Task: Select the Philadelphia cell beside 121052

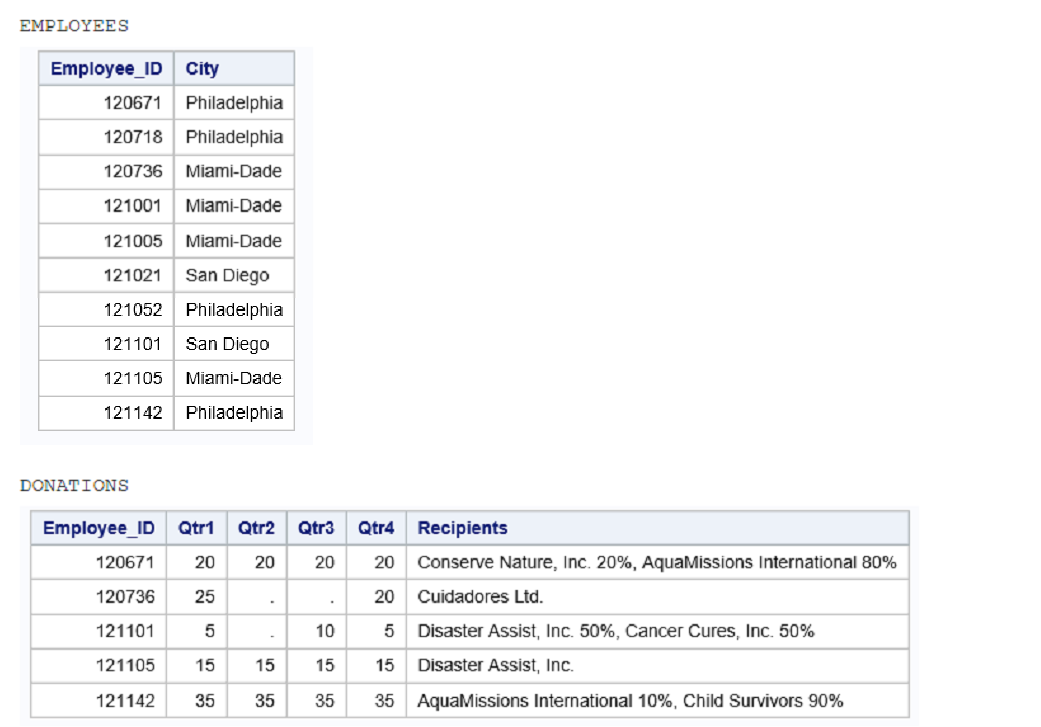Action: (x=234, y=310)
